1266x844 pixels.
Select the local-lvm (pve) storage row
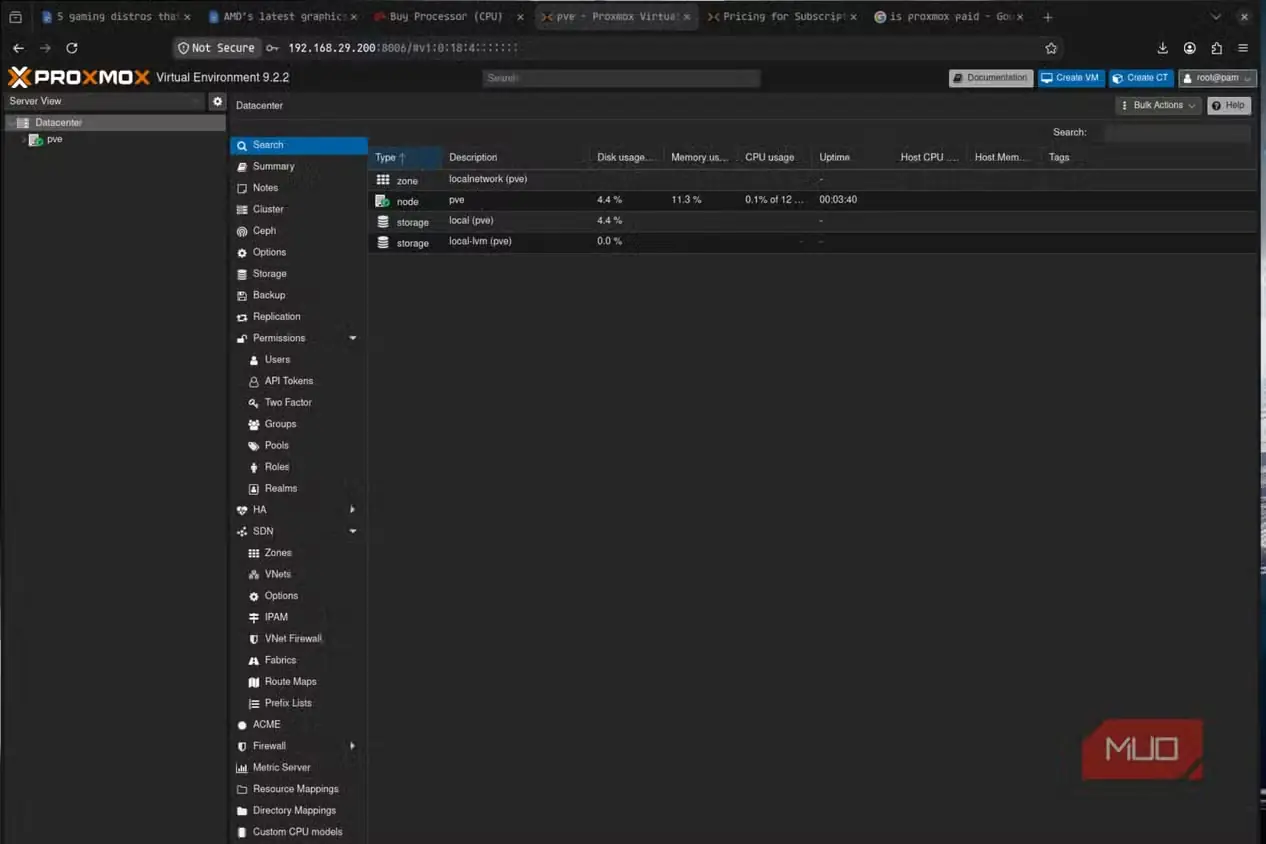tap(813, 242)
